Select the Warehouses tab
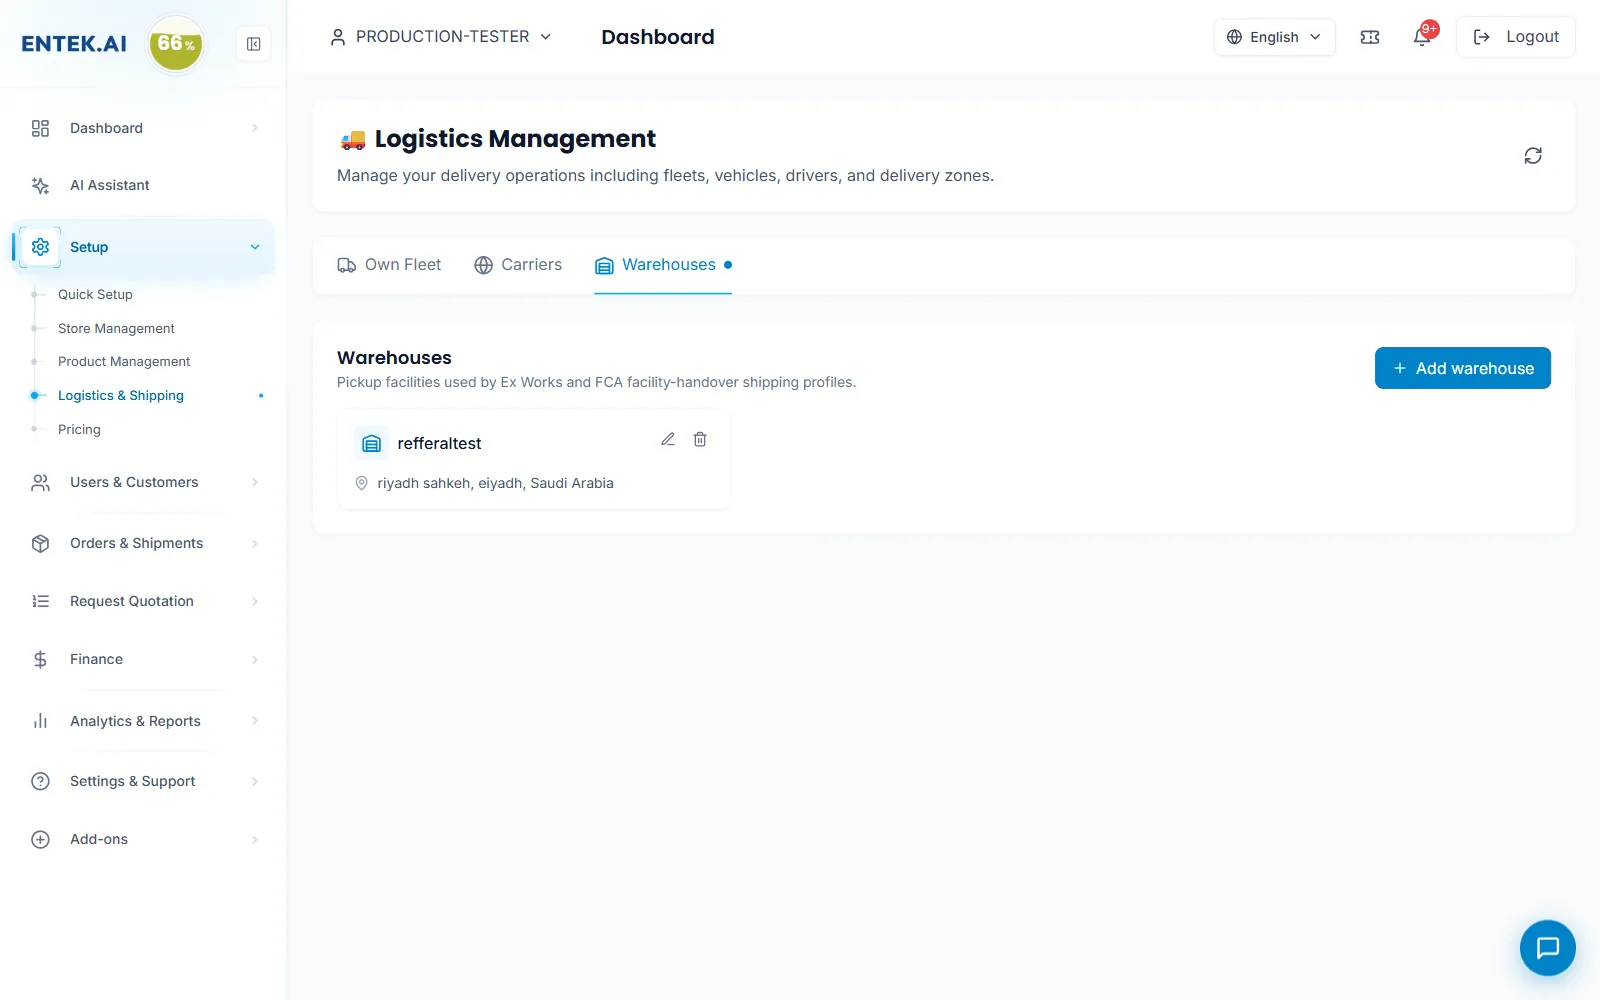The image size is (1600, 1000). click(x=663, y=265)
